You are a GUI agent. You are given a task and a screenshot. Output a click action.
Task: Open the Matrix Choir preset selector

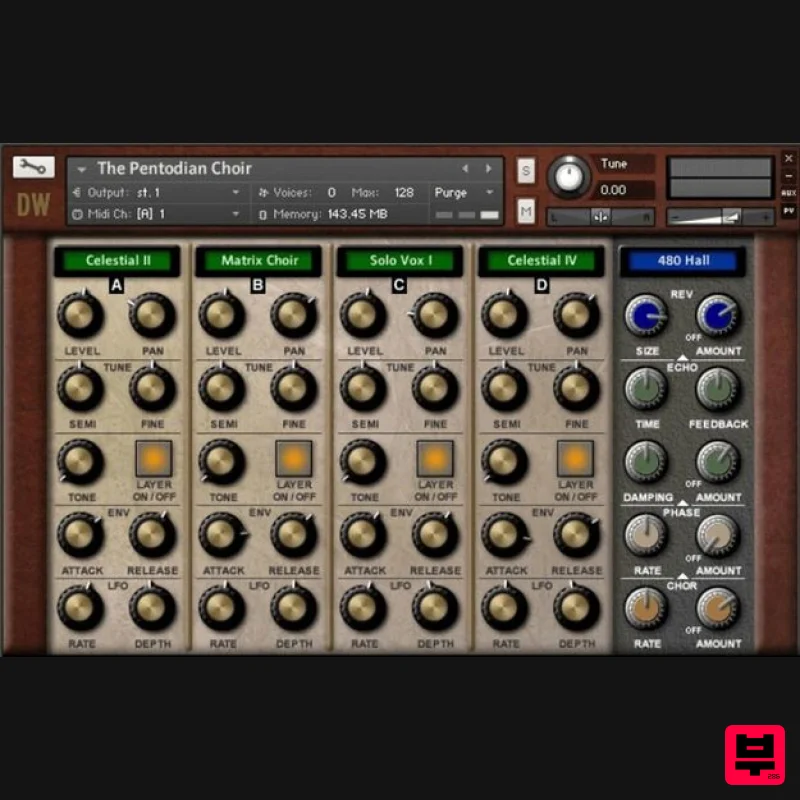259,260
